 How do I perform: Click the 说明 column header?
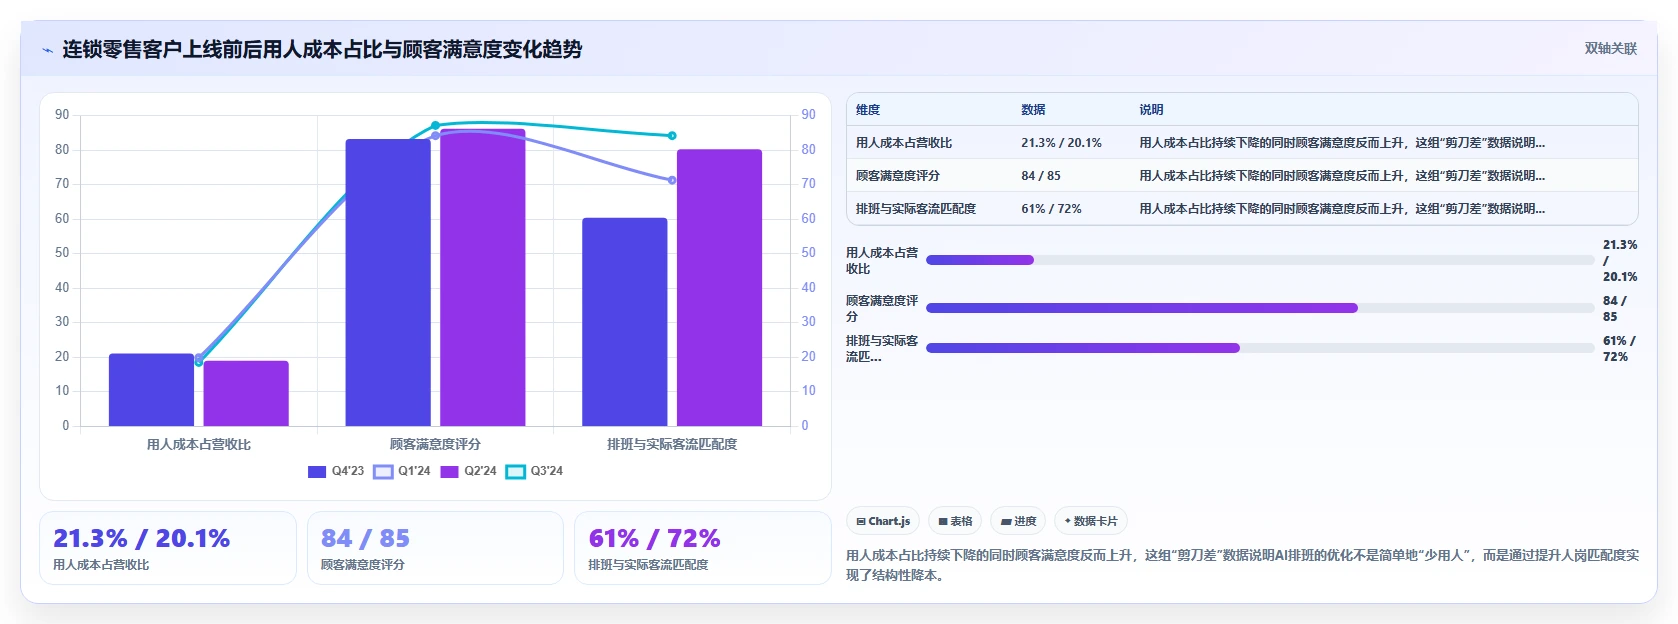[1151, 110]
